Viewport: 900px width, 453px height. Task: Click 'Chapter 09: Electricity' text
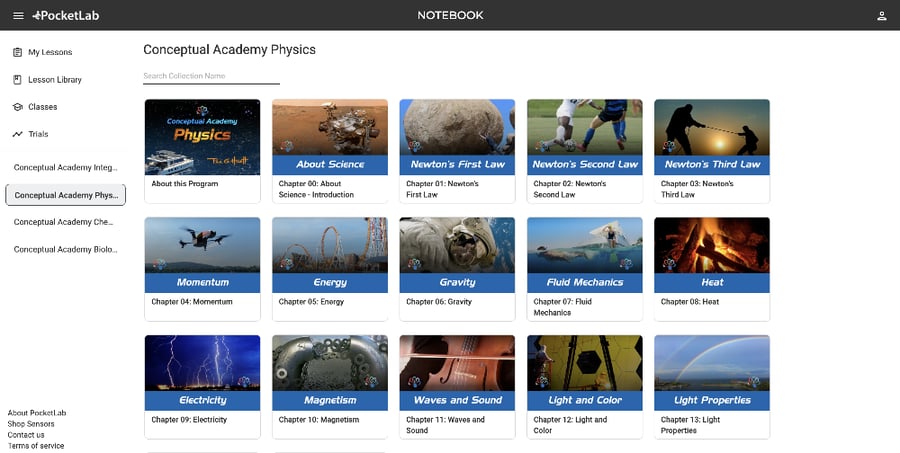pyautogui.click(x=189, y=420)
